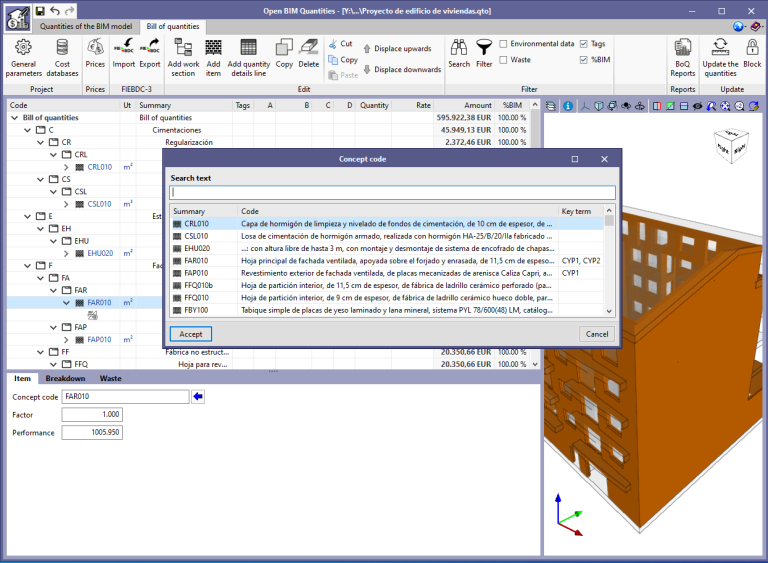
Task: Click the Prices icon in the ribbon
Action: click(x=95, y=55)
